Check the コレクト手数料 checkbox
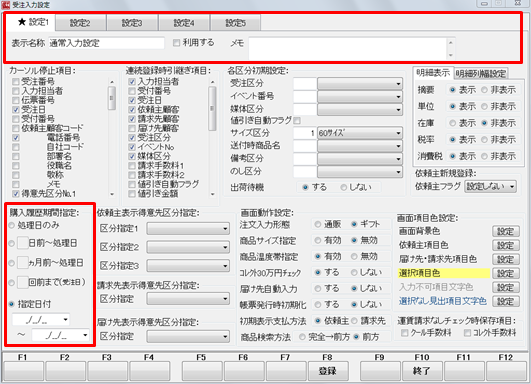Image resolution: width=531 pixels, height=384 pixels. [x=467, y=333]
